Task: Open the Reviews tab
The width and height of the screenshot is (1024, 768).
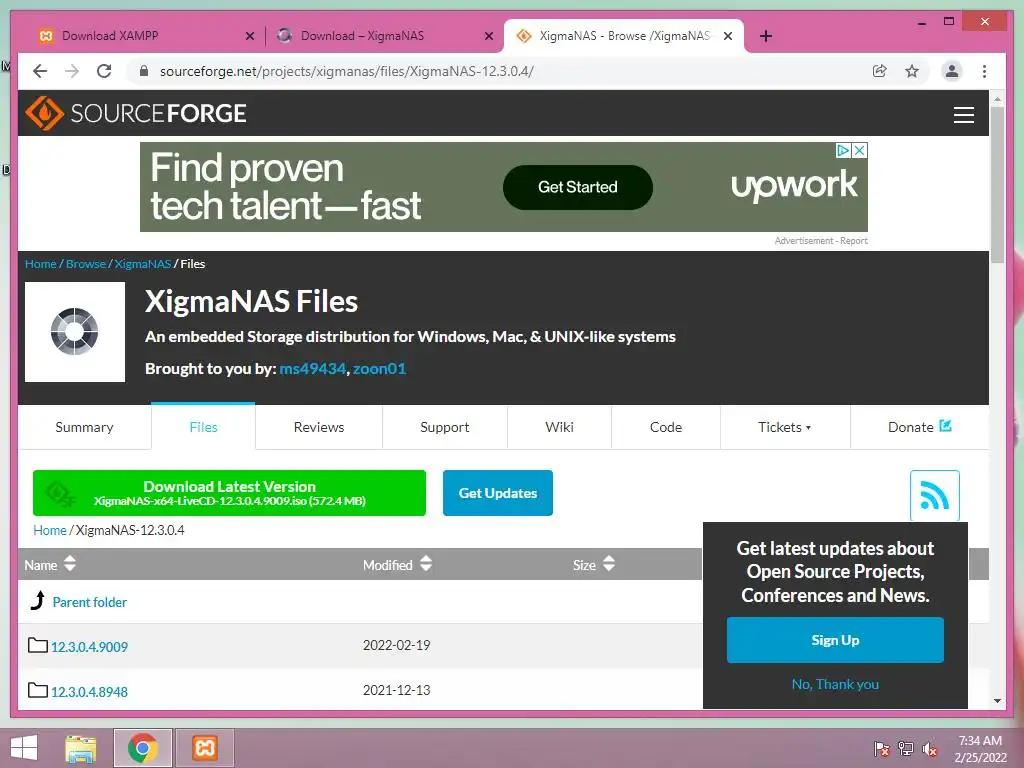Action: point(319,427)
